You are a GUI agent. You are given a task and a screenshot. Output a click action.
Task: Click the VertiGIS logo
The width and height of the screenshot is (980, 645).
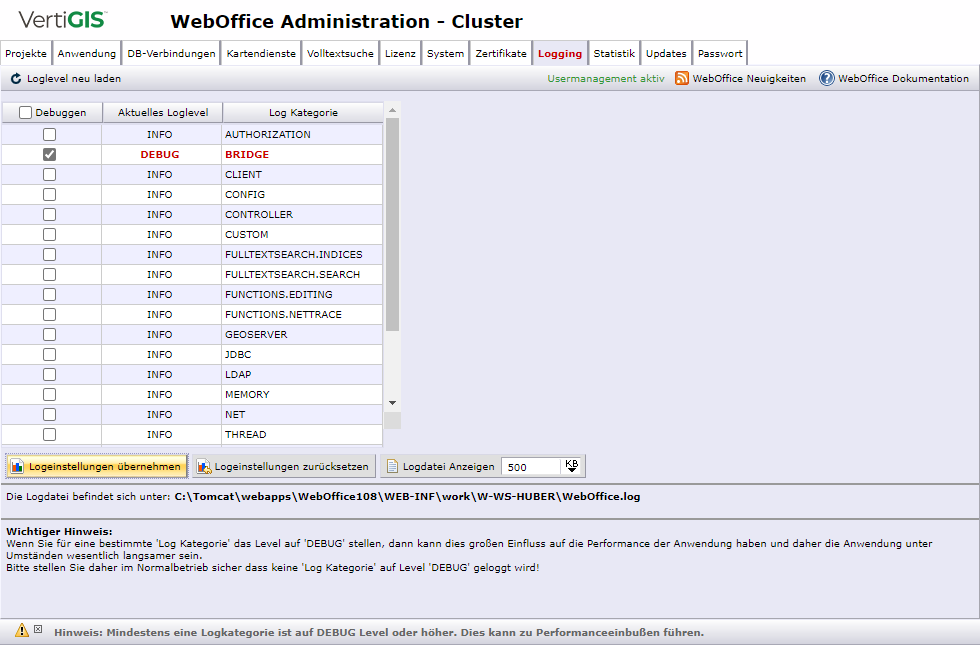62,19
